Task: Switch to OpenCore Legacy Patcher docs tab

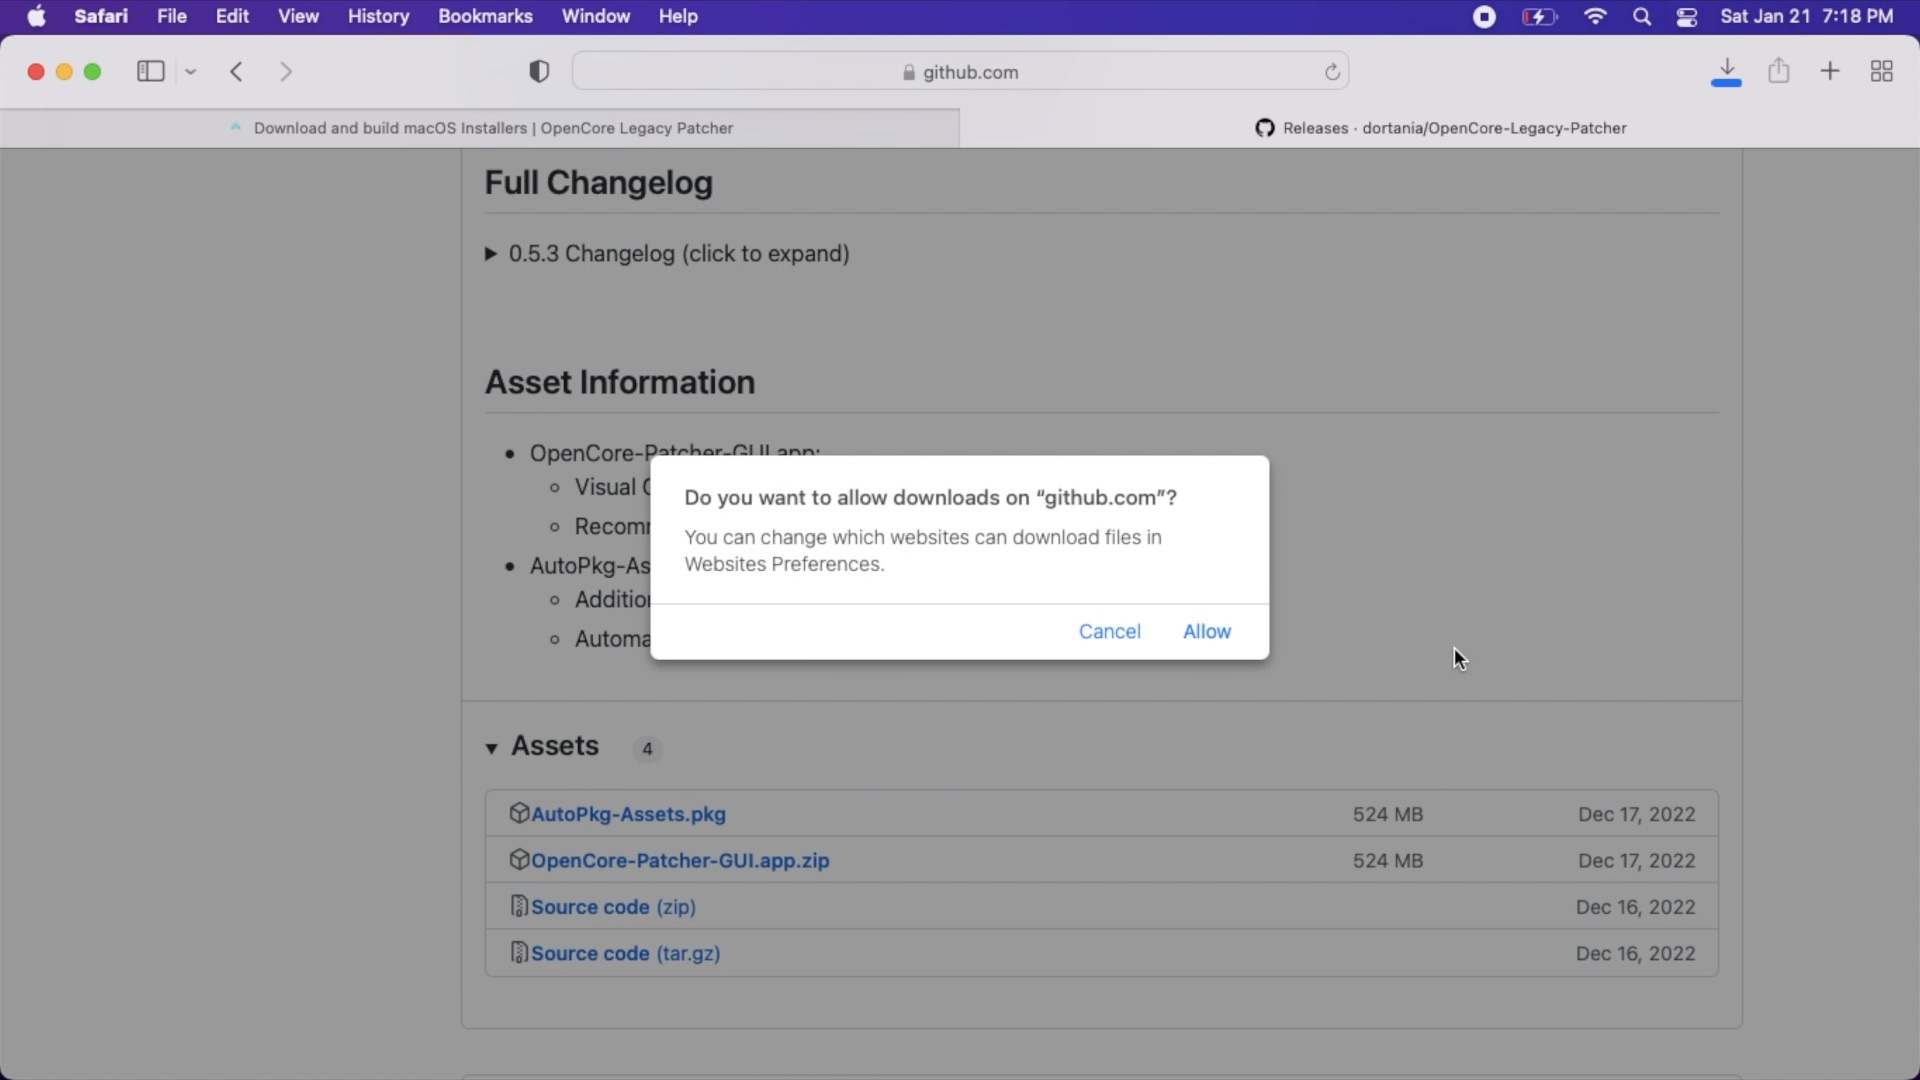Action: [480, 128]
